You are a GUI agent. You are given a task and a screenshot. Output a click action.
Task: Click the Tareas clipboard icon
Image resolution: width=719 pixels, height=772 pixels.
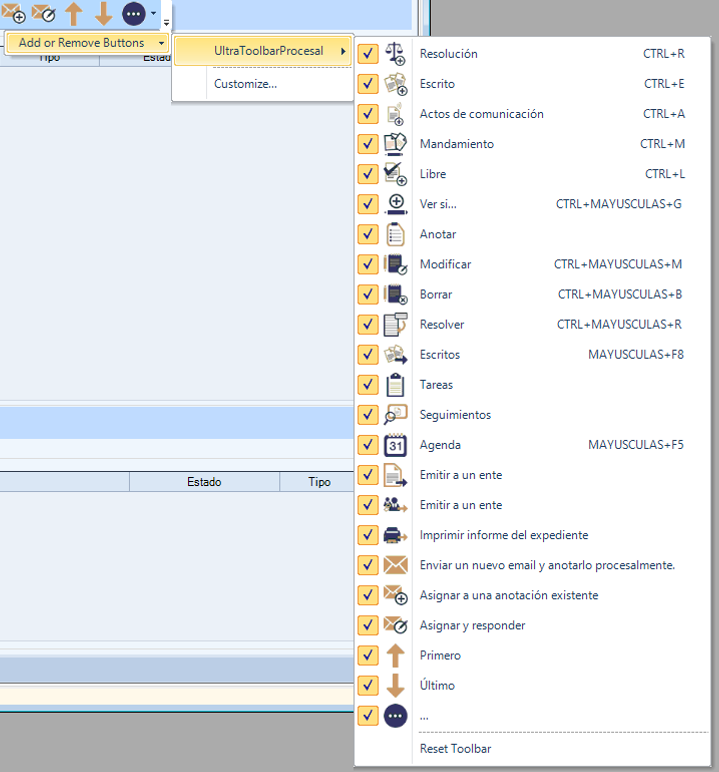[395, 385]
